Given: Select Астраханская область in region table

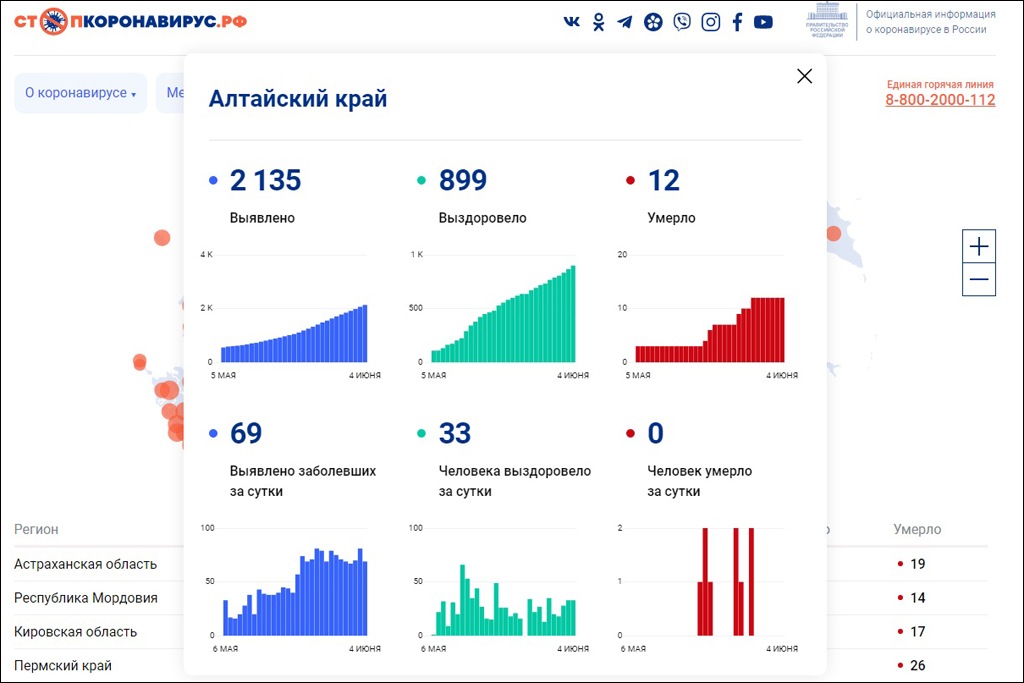Looking at the screenshot, I should 86,564.
